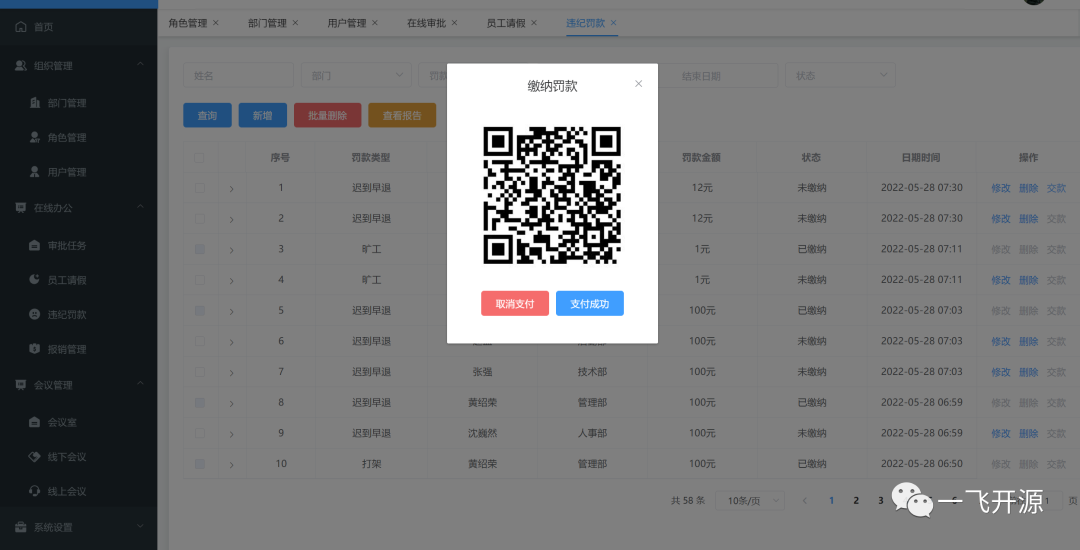This screenshot has height=550, width=1080.
Task: Click the 取消支付 button
Action: [x=515, y=304]
